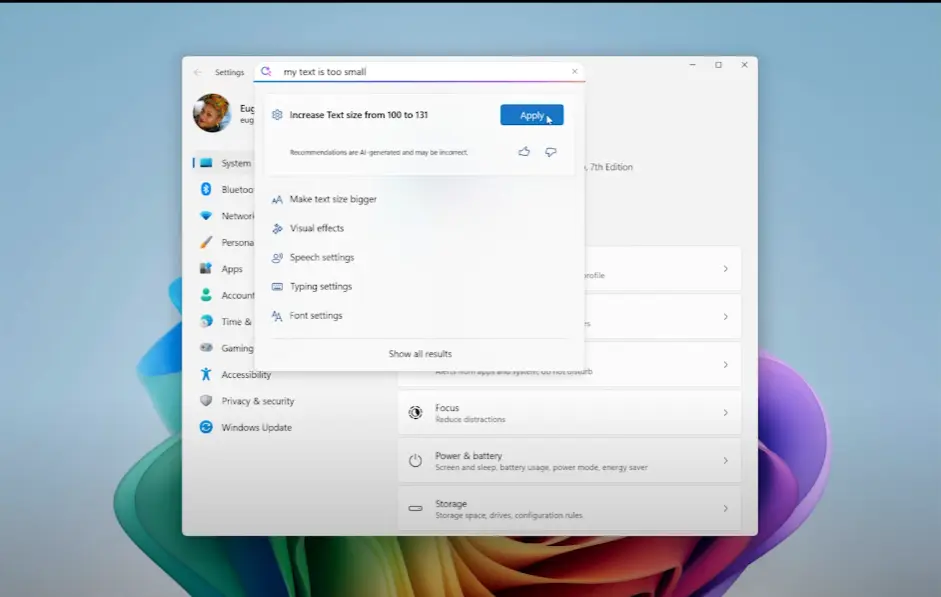Click the Accessibility figure icon
The width and height of the screenshot is (941, 597).
point(206,374)
